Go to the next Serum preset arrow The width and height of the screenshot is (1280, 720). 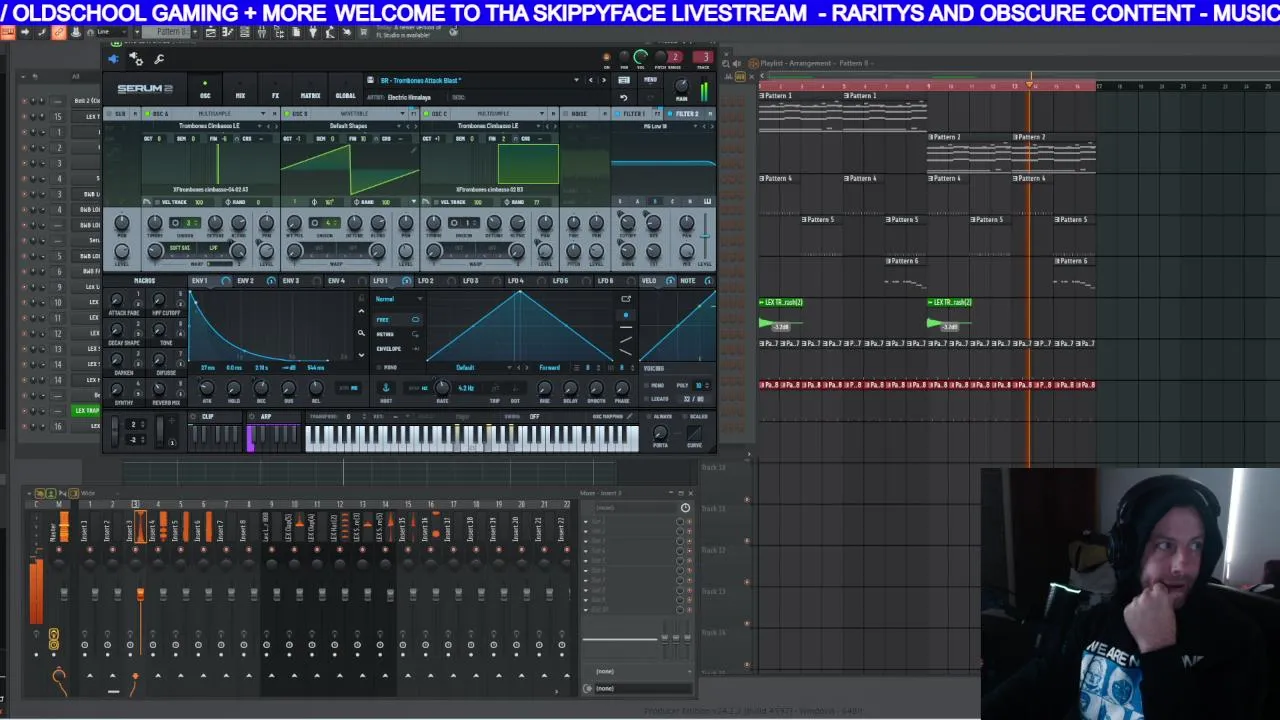603,80
